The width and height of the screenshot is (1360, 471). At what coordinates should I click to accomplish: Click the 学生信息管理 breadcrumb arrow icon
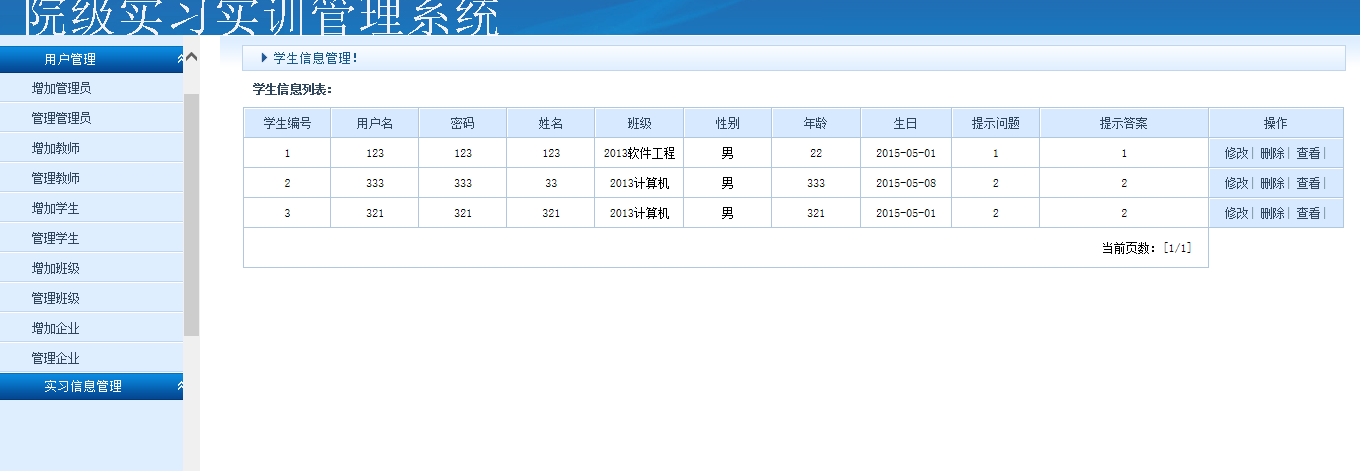[x=265, y=58]
